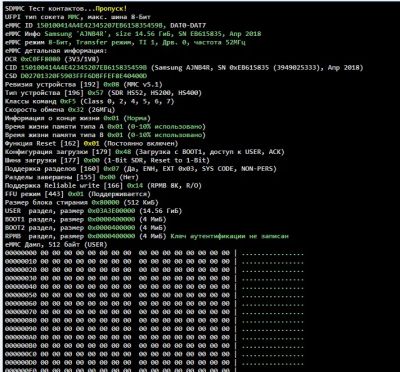Click the BOOT1 partition size value

(112, 219)
